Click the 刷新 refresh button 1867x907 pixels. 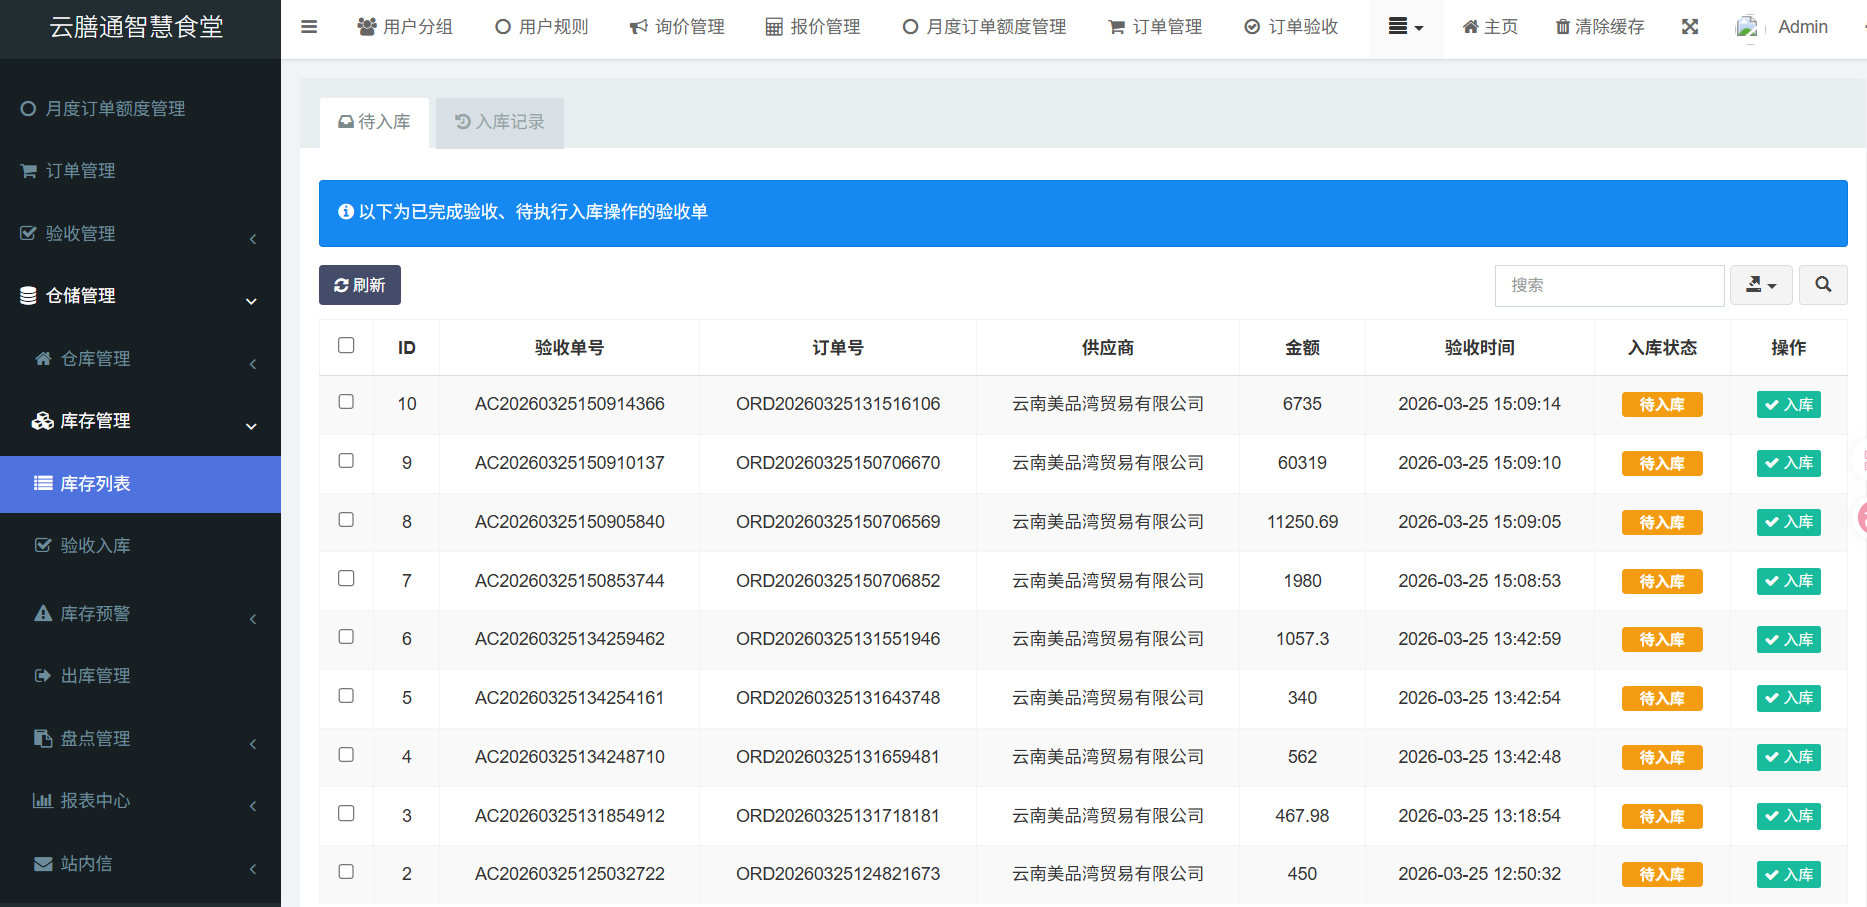tap(360, 285)
